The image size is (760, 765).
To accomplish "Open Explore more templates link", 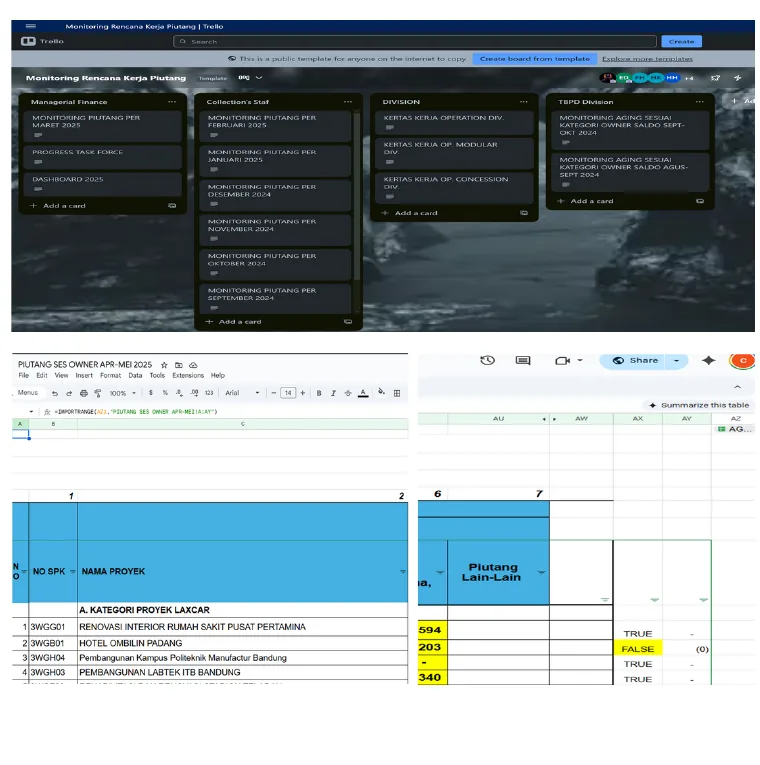I will pos(647,59).
